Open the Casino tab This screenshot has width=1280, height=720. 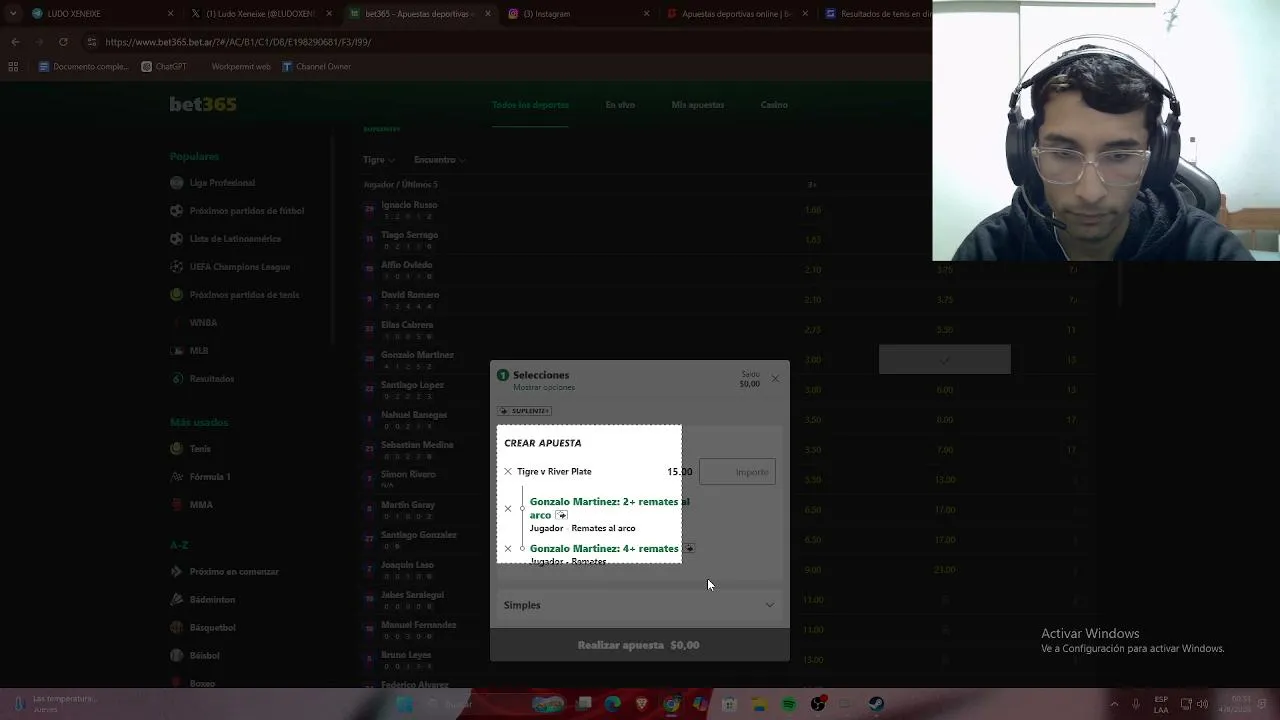774,105
